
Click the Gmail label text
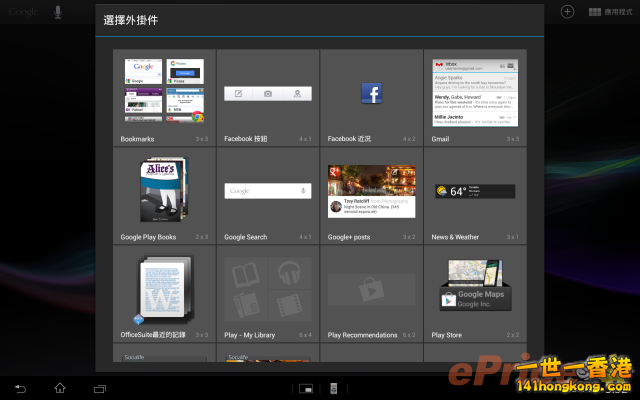point(440,139)
